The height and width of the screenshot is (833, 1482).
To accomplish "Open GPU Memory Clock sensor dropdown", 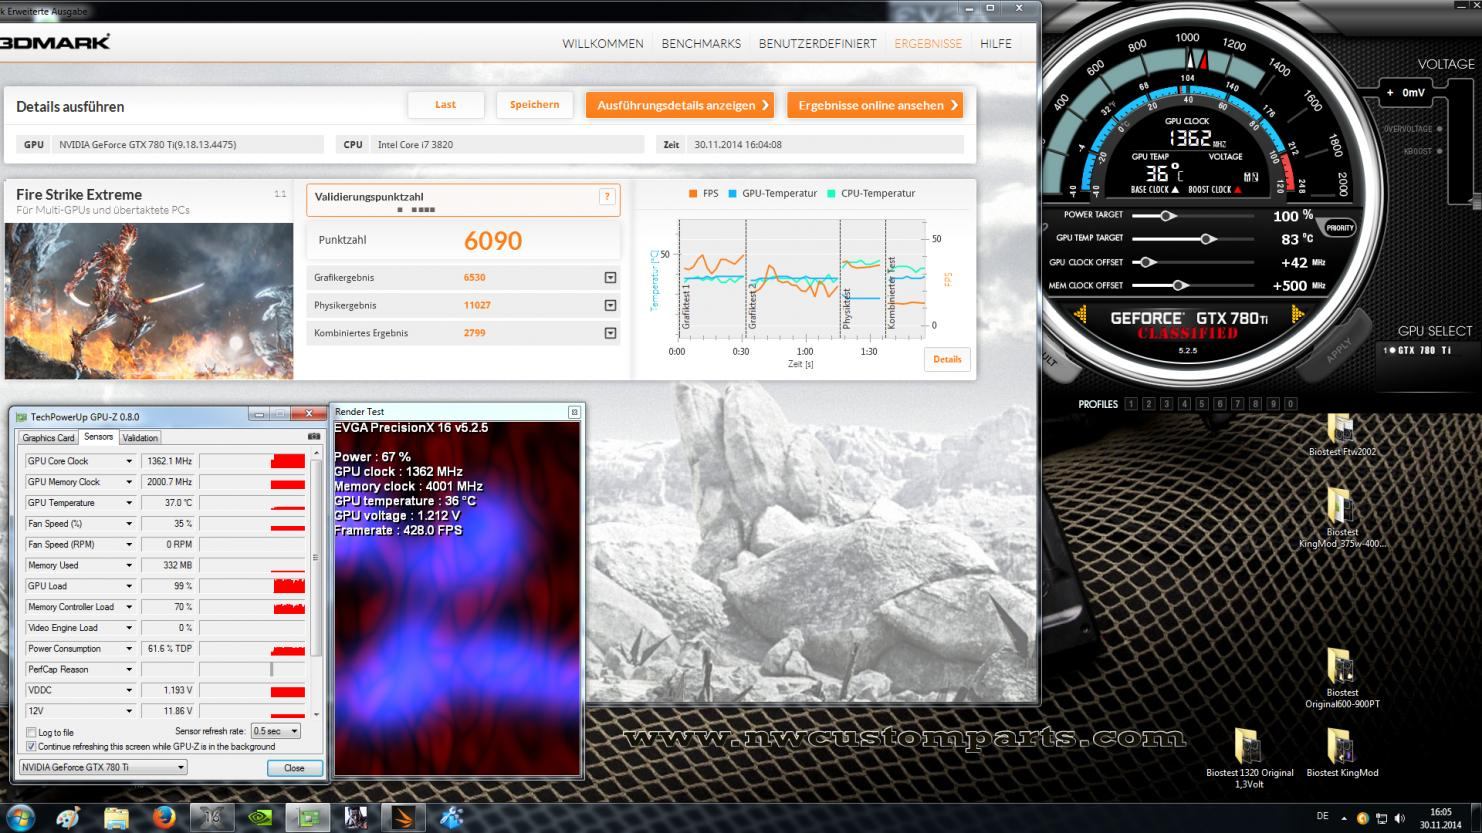I will click(129, 482).
